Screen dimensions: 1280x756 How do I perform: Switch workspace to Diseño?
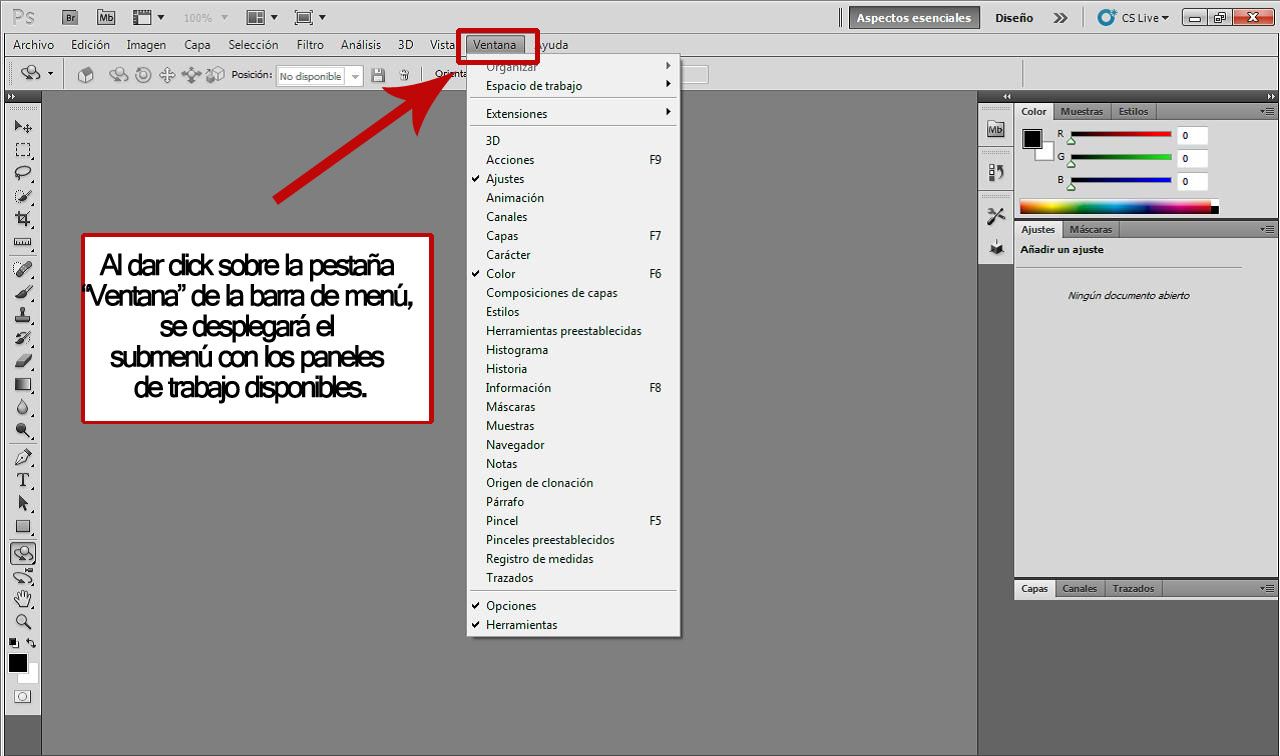[x=1013, y=17]
